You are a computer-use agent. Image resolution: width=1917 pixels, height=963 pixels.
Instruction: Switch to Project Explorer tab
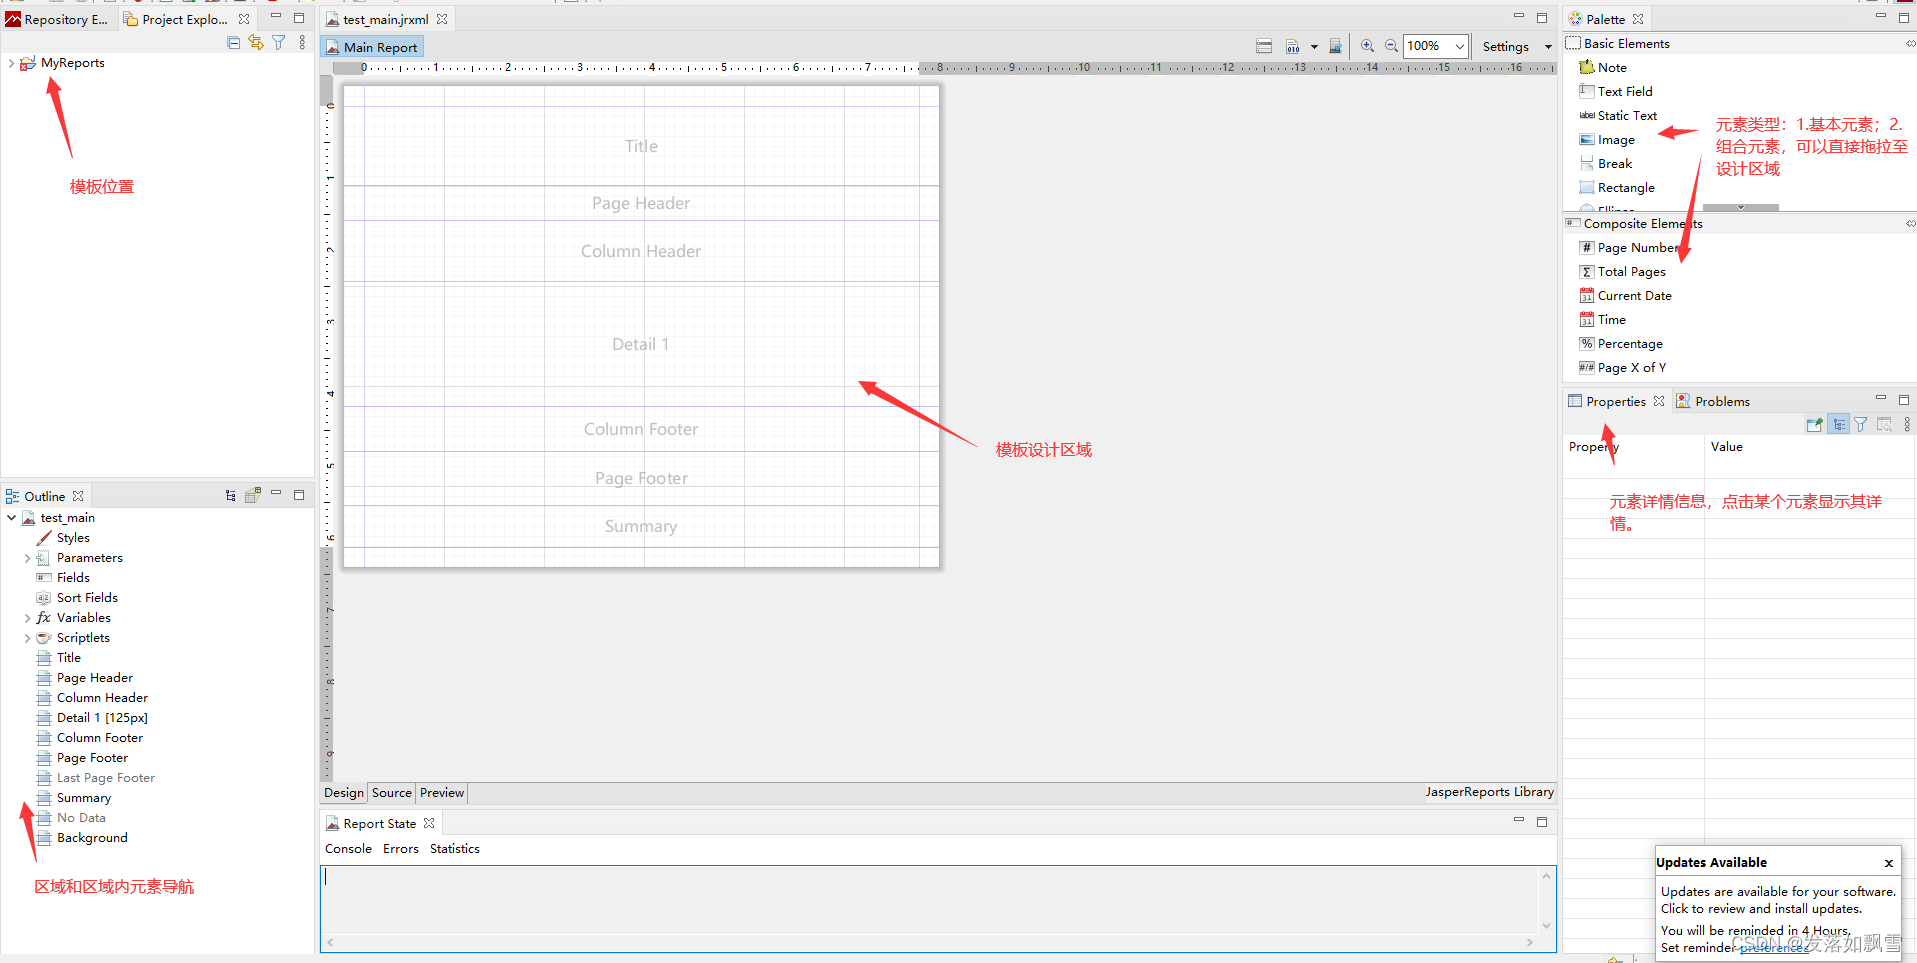(x=176, y=19)
